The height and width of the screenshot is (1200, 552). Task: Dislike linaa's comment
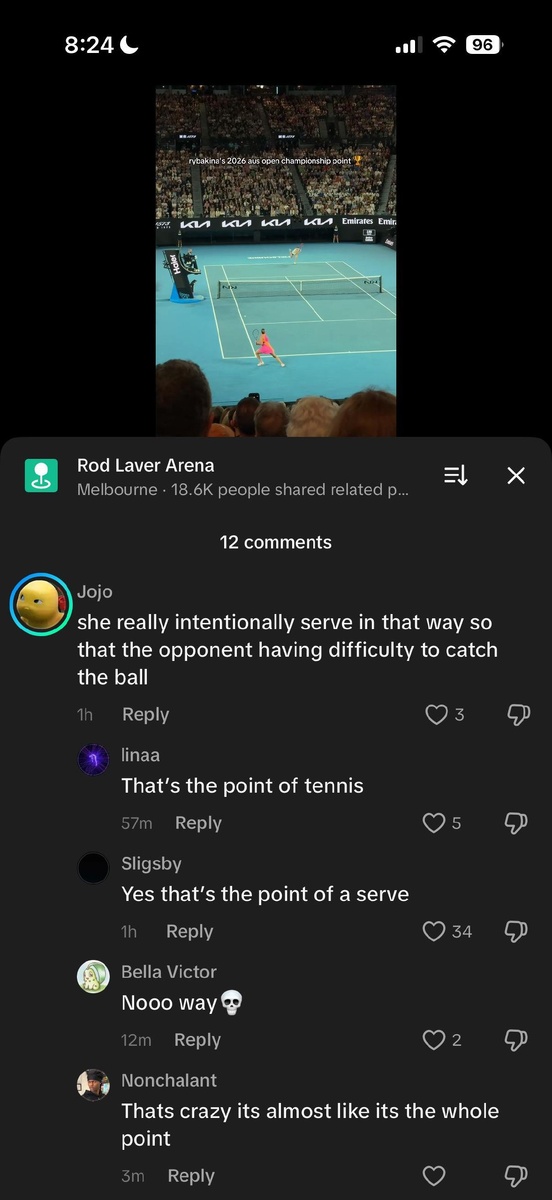tap(517, 823)
